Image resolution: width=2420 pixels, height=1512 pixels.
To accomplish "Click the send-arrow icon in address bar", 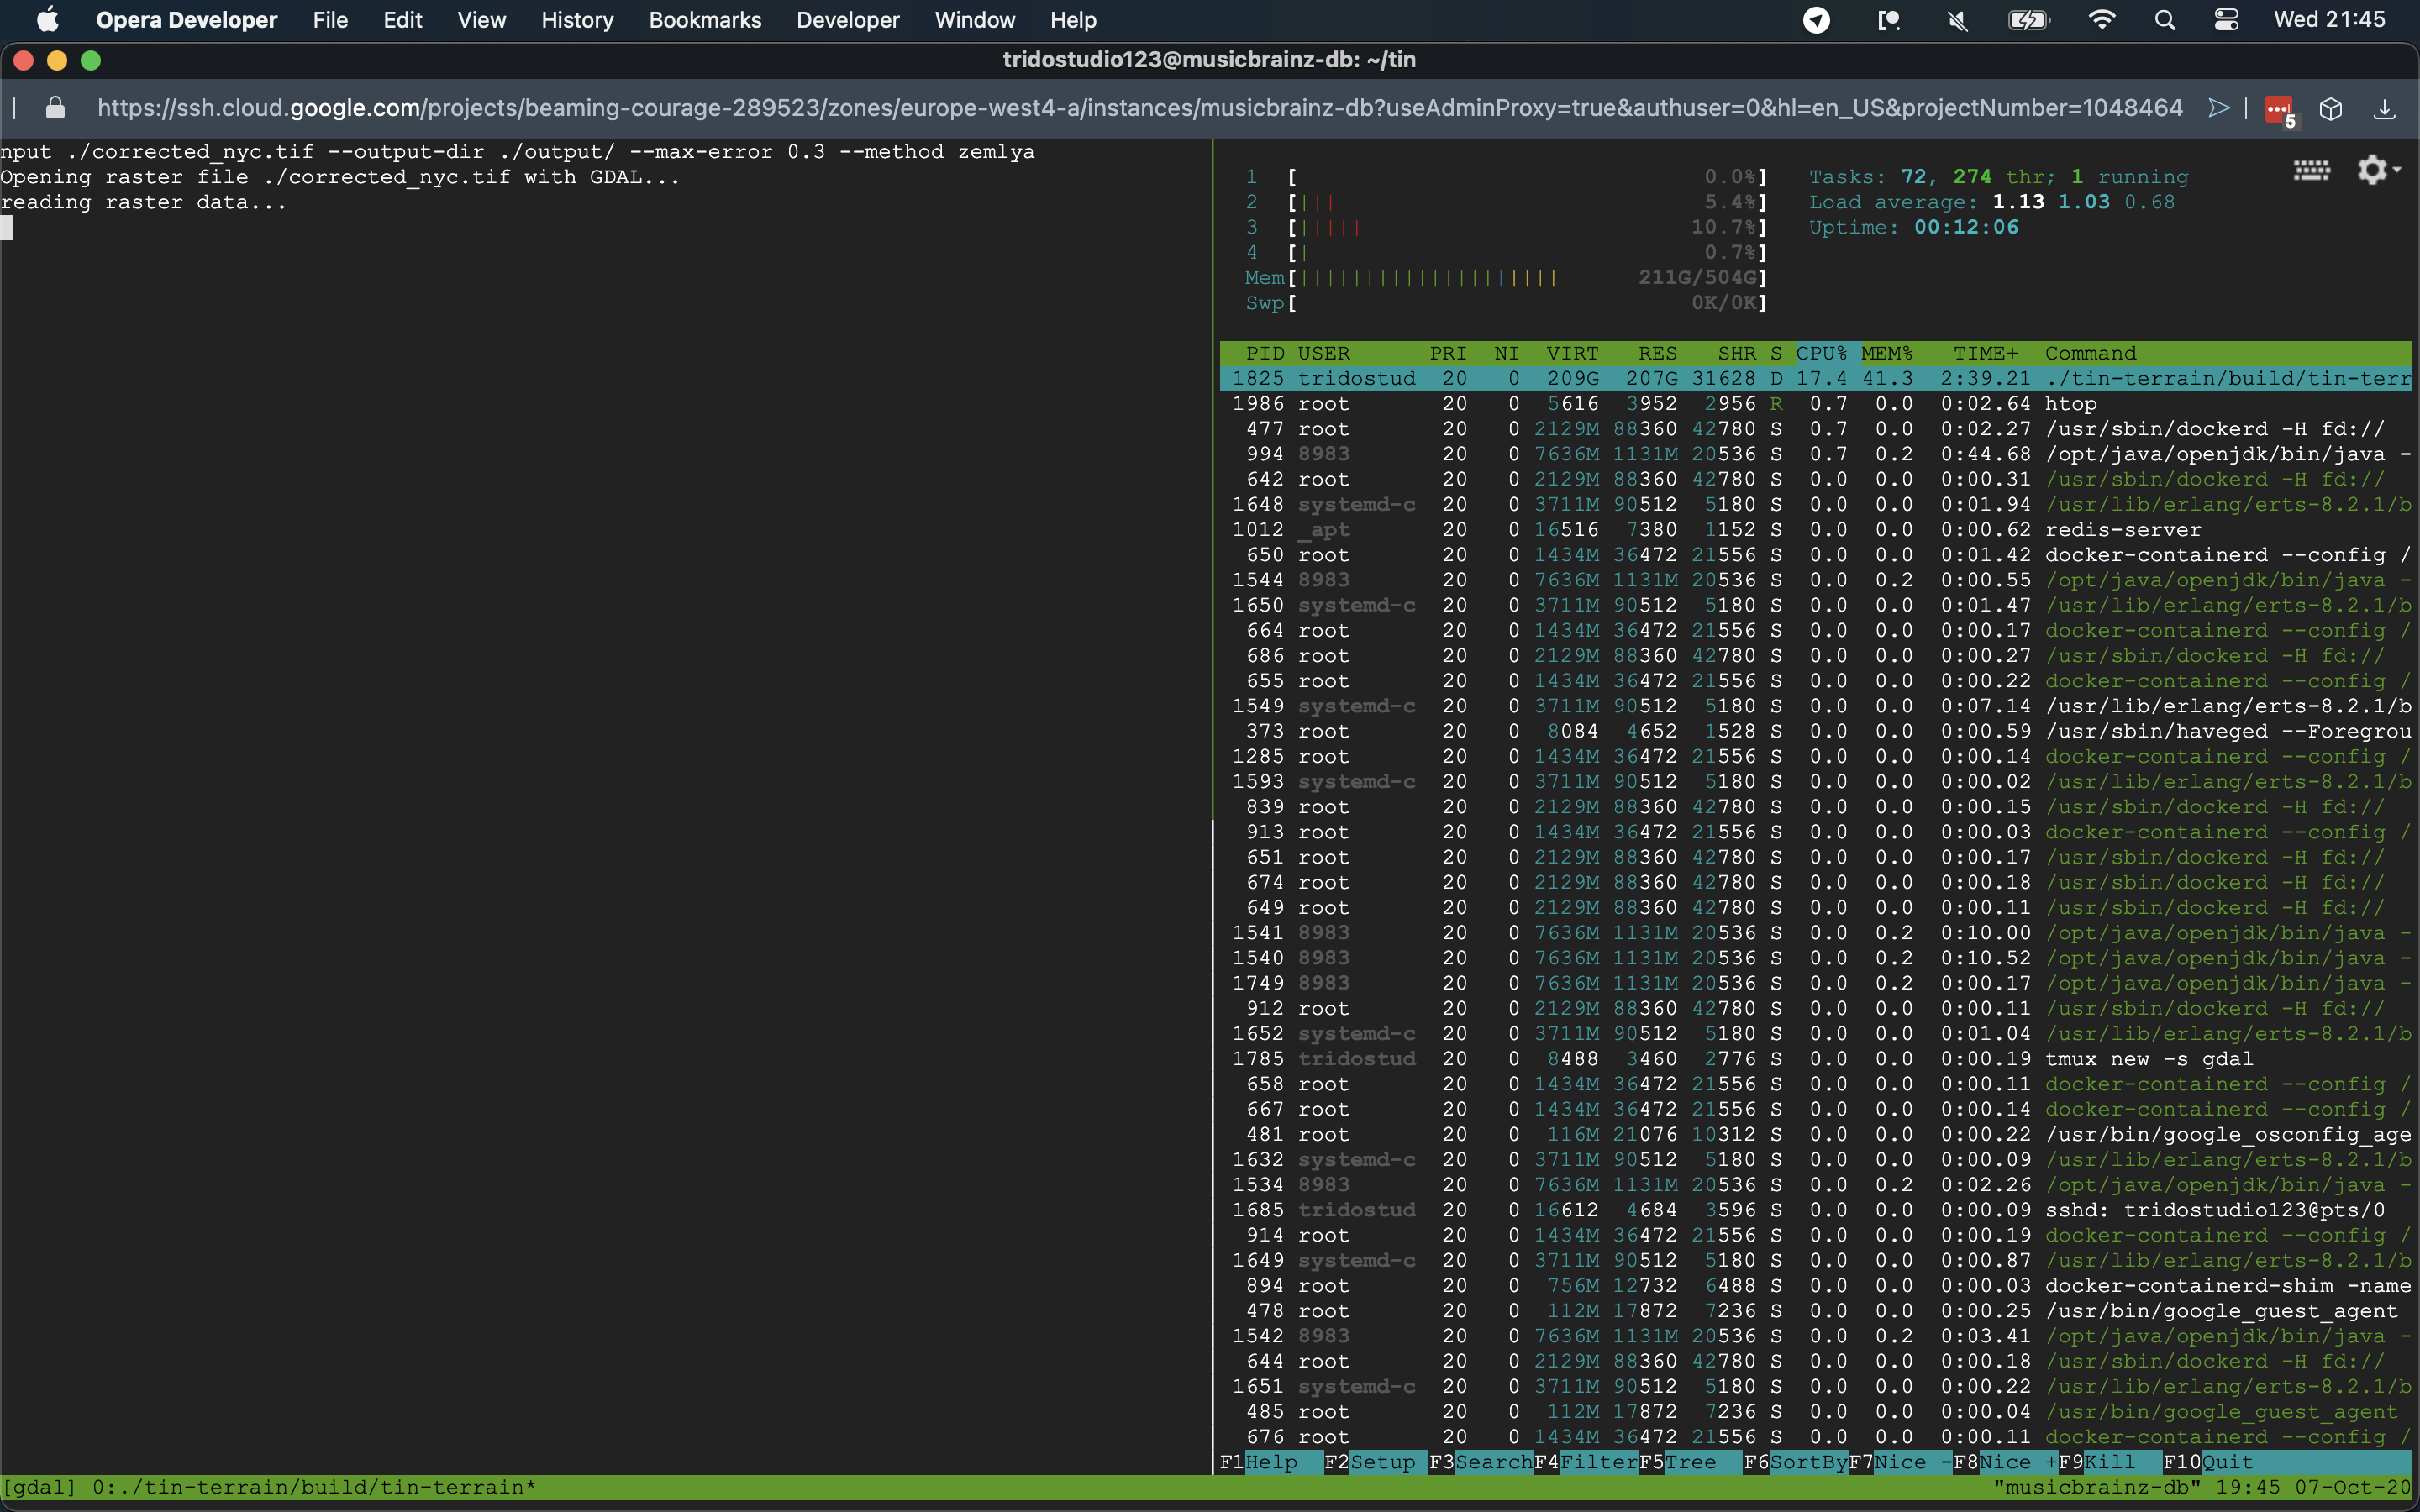I will [x=2219, y=108].
